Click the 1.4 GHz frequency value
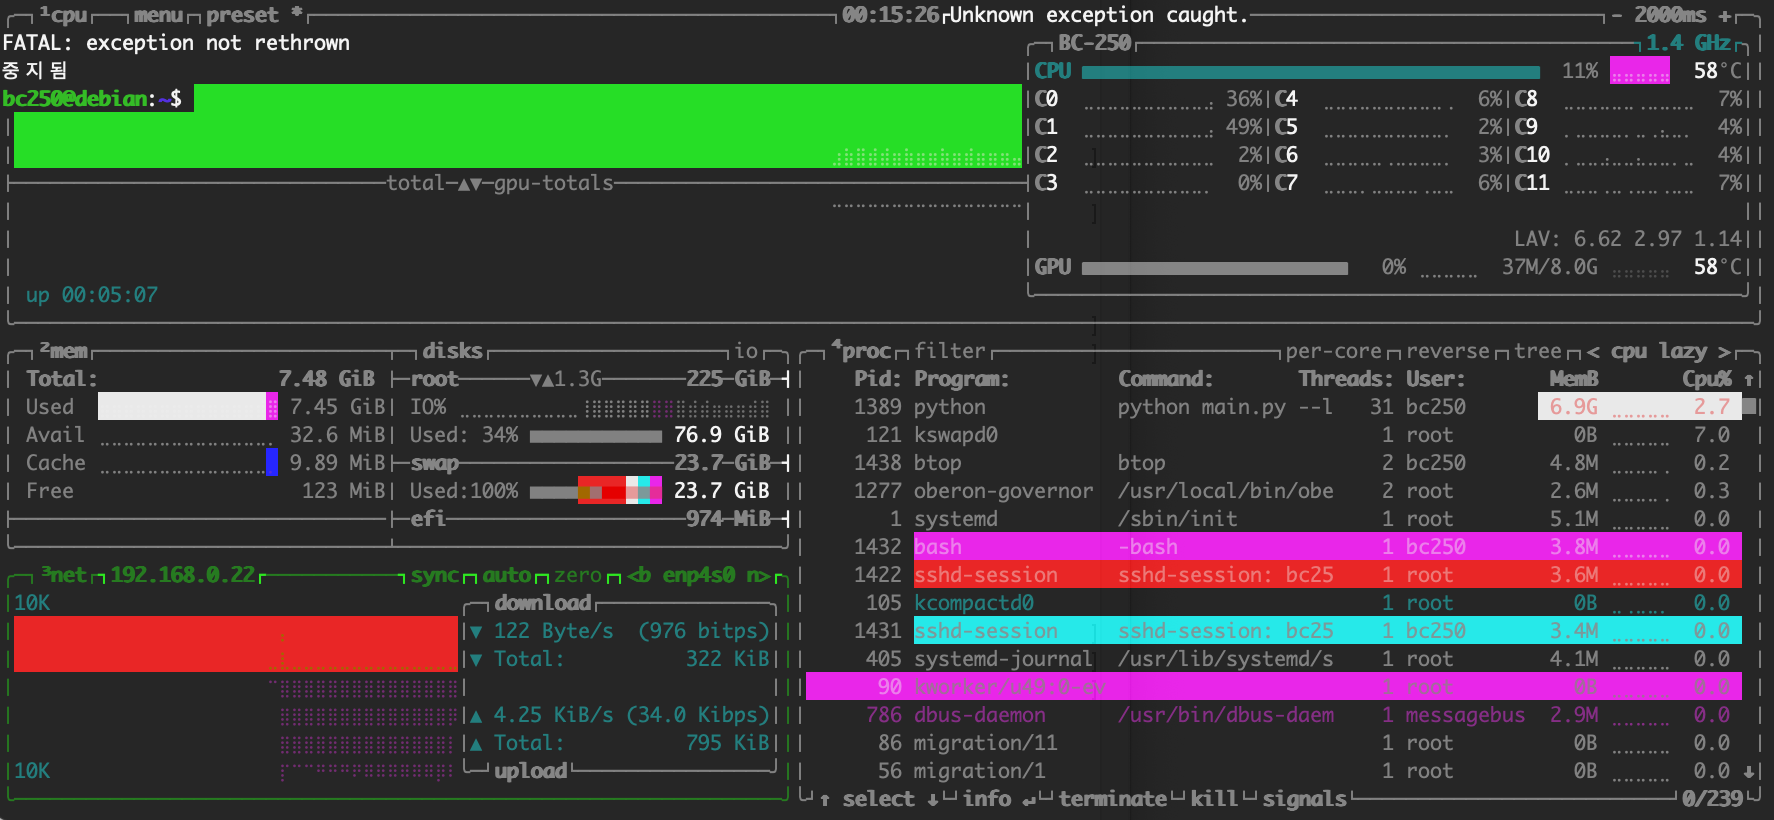1774x820 pixels. [x=1689, y=43]
